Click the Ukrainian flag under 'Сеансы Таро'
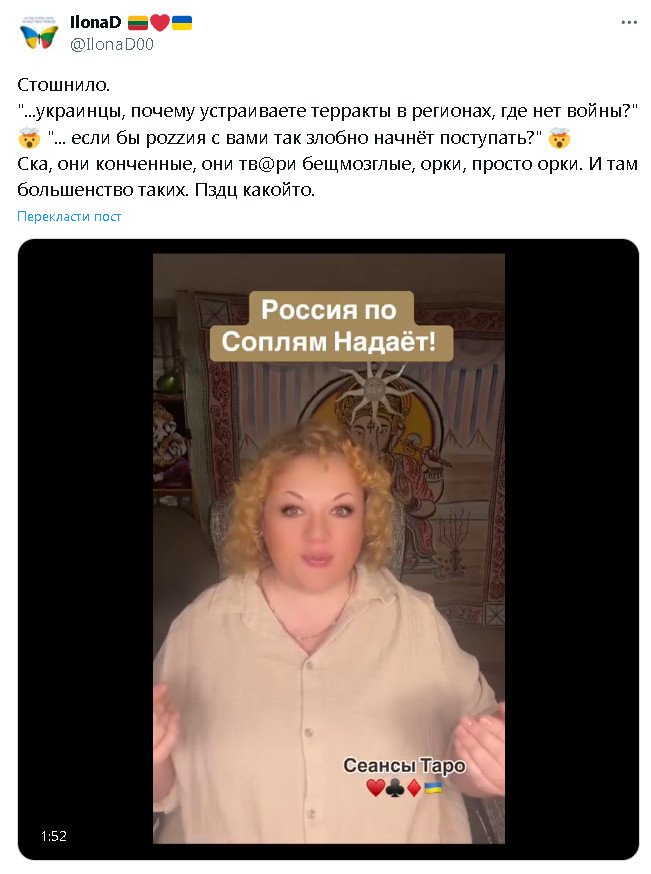651x874 pixels. coord(433,788)
